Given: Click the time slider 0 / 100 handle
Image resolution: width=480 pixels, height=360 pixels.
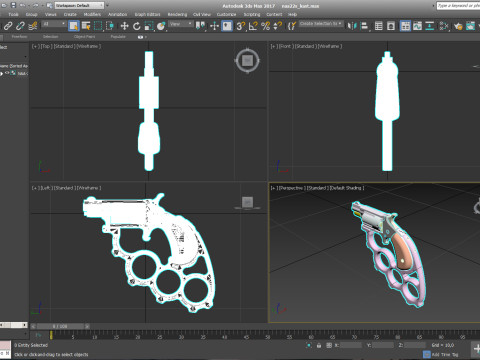Looking at the screenshot, I should [x=60, y=326].
